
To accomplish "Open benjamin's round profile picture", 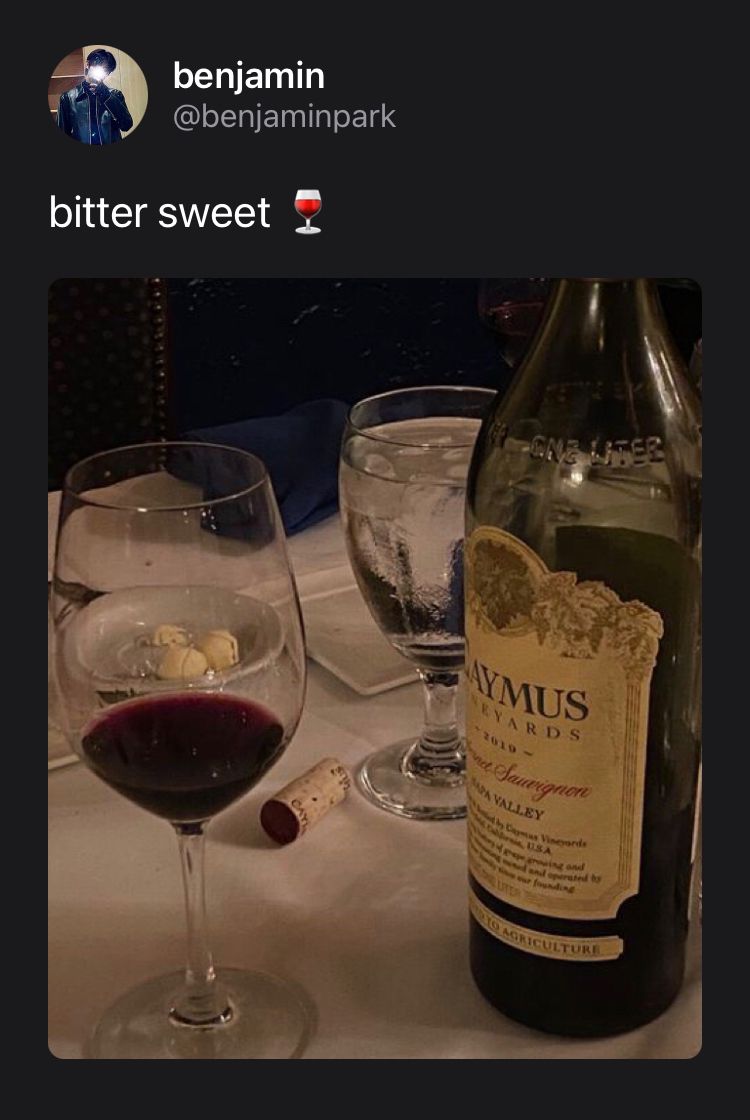I will point(98,95).
